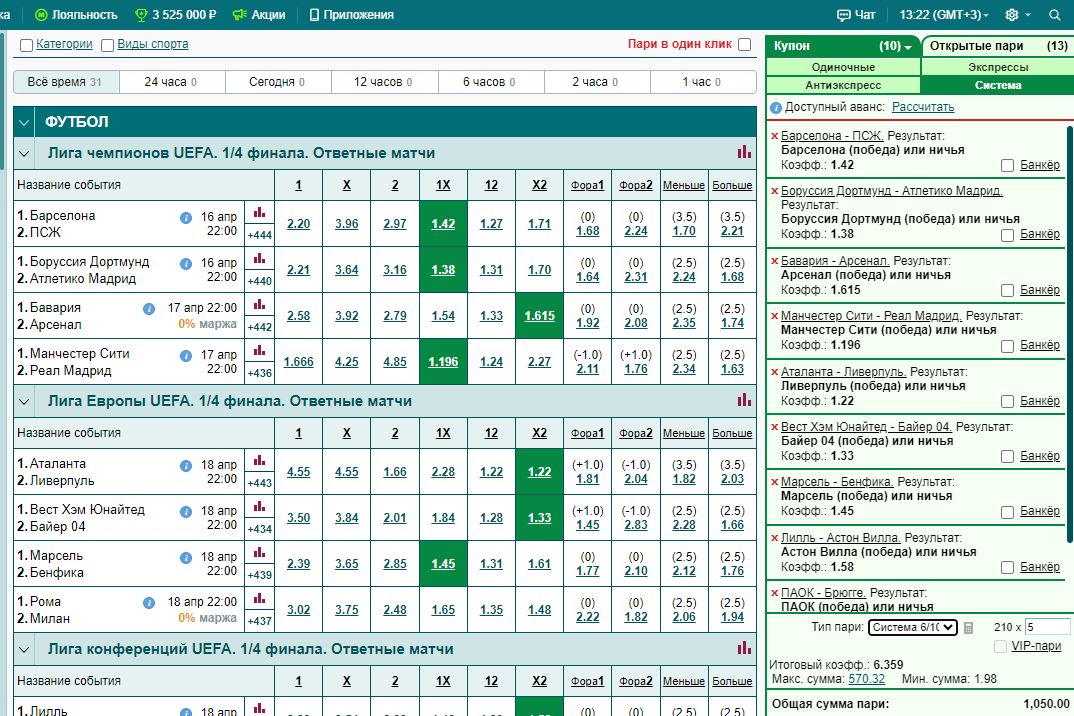Open statistics chart icon for Барселона - ПСЖ

pos(260,212)
